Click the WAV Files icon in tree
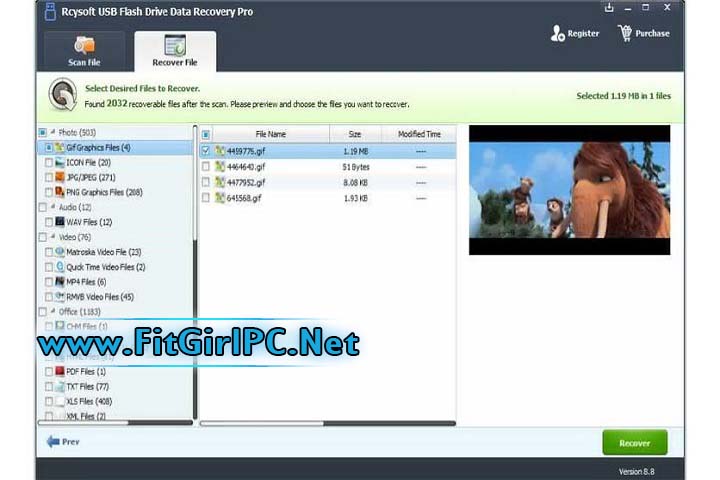Screen dimensions: 720x480 [x=60, y=222]
